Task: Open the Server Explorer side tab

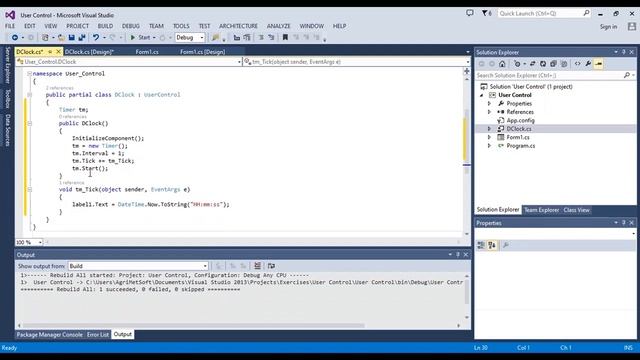Action: pos(7,65)
